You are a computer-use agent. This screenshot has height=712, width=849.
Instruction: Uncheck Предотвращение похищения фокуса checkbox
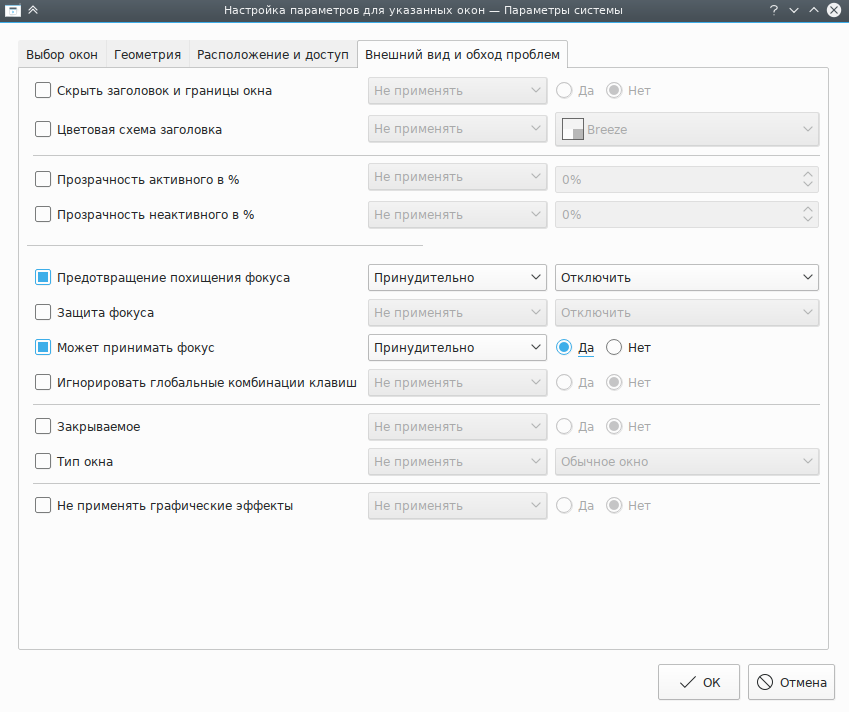(x=43, y=278)
